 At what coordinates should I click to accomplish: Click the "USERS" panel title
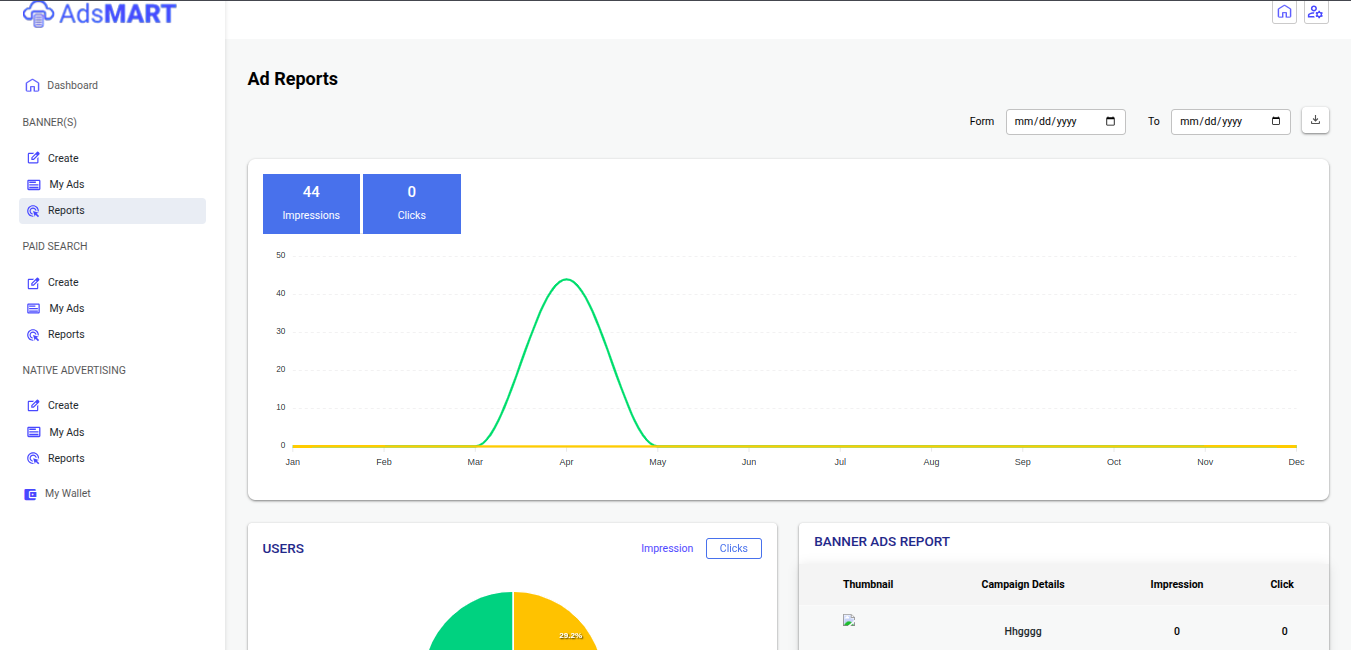283,549
